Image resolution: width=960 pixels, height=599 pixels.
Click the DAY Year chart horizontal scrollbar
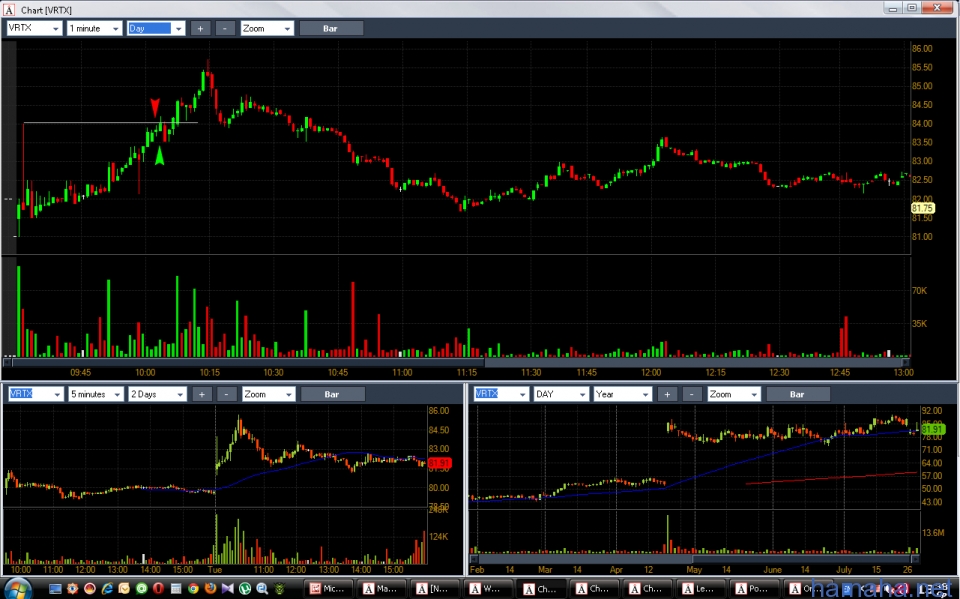tap(695, 559)
